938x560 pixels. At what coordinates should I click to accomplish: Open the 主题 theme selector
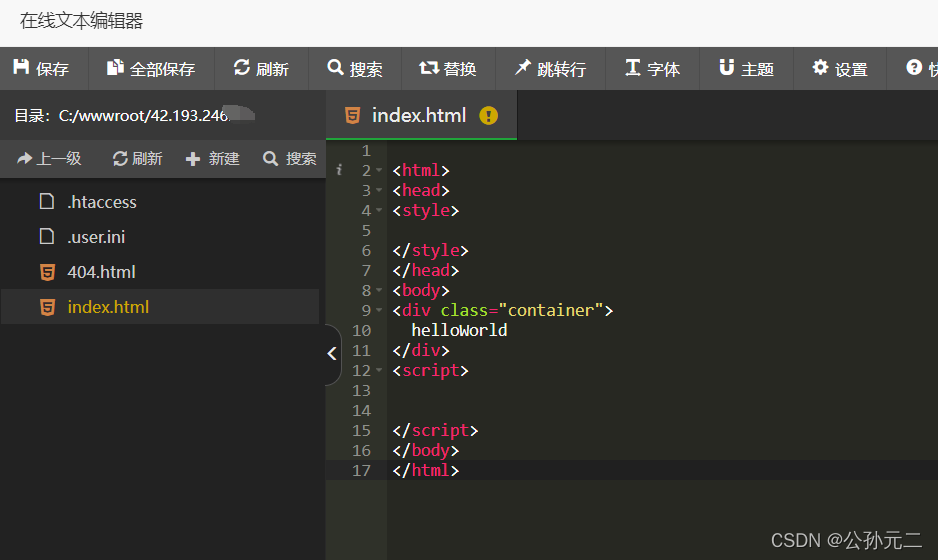point(747,69)
